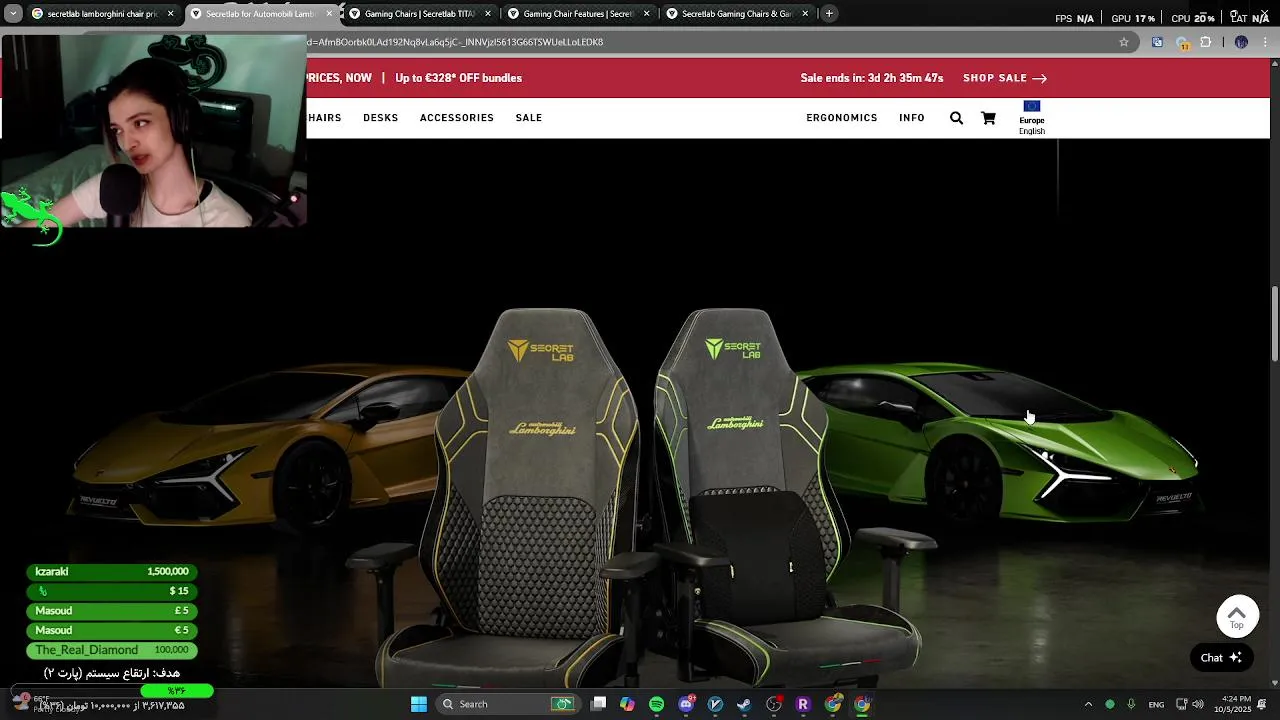Image resolution: width=1280 pixels, height=720 pixels.
Task: Open Copilot from the taskbar
Action: (x=627, y=704)
